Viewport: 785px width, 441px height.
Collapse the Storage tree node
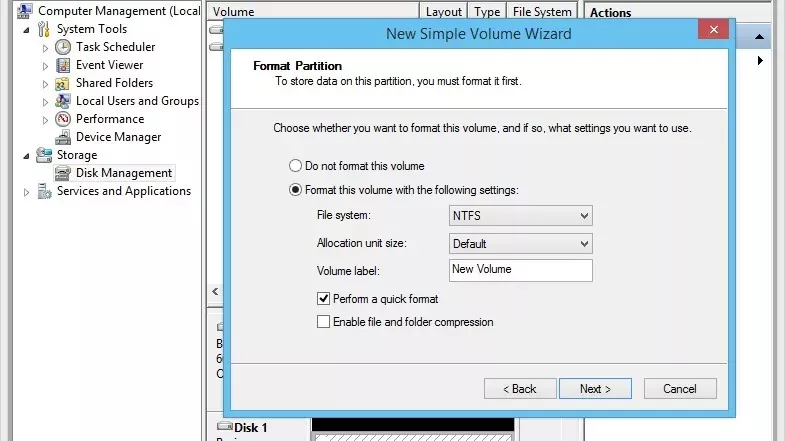click(x=27, y=156)
